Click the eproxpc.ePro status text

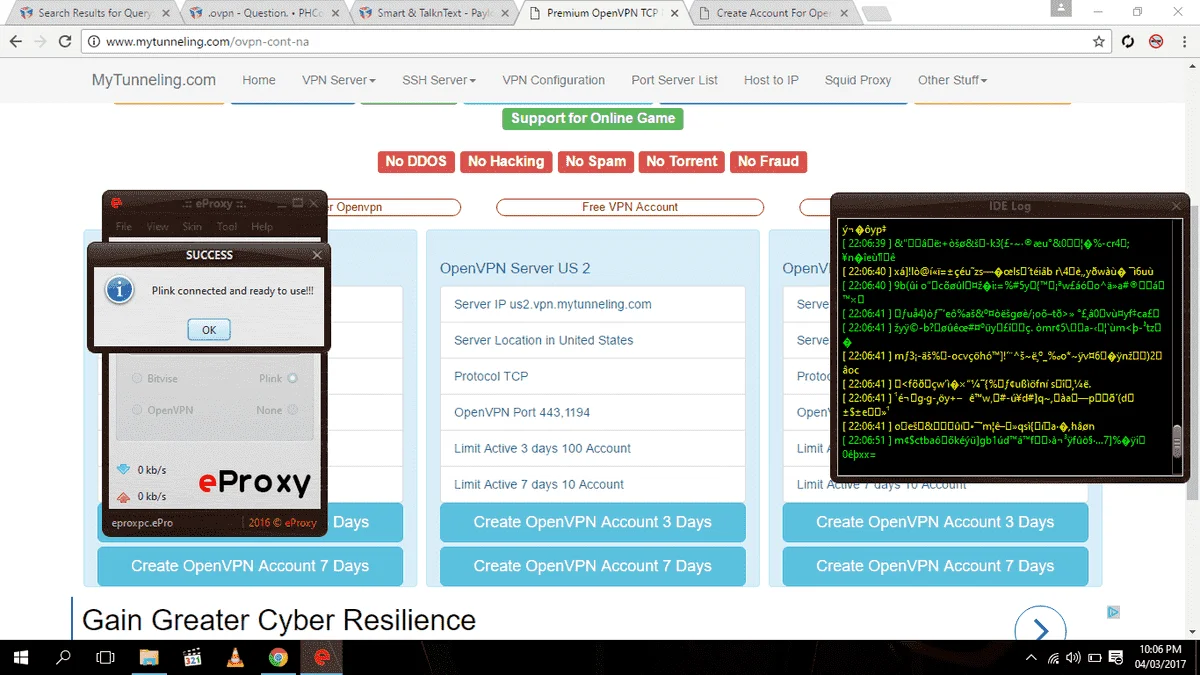(x=144, y=522)
